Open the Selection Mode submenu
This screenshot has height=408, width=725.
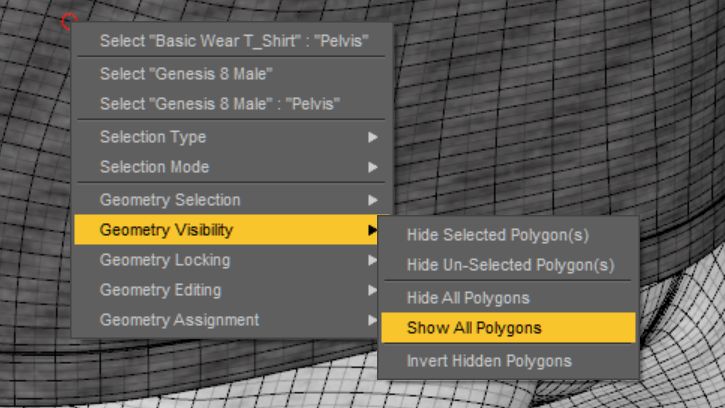click(x=232, y=167)
